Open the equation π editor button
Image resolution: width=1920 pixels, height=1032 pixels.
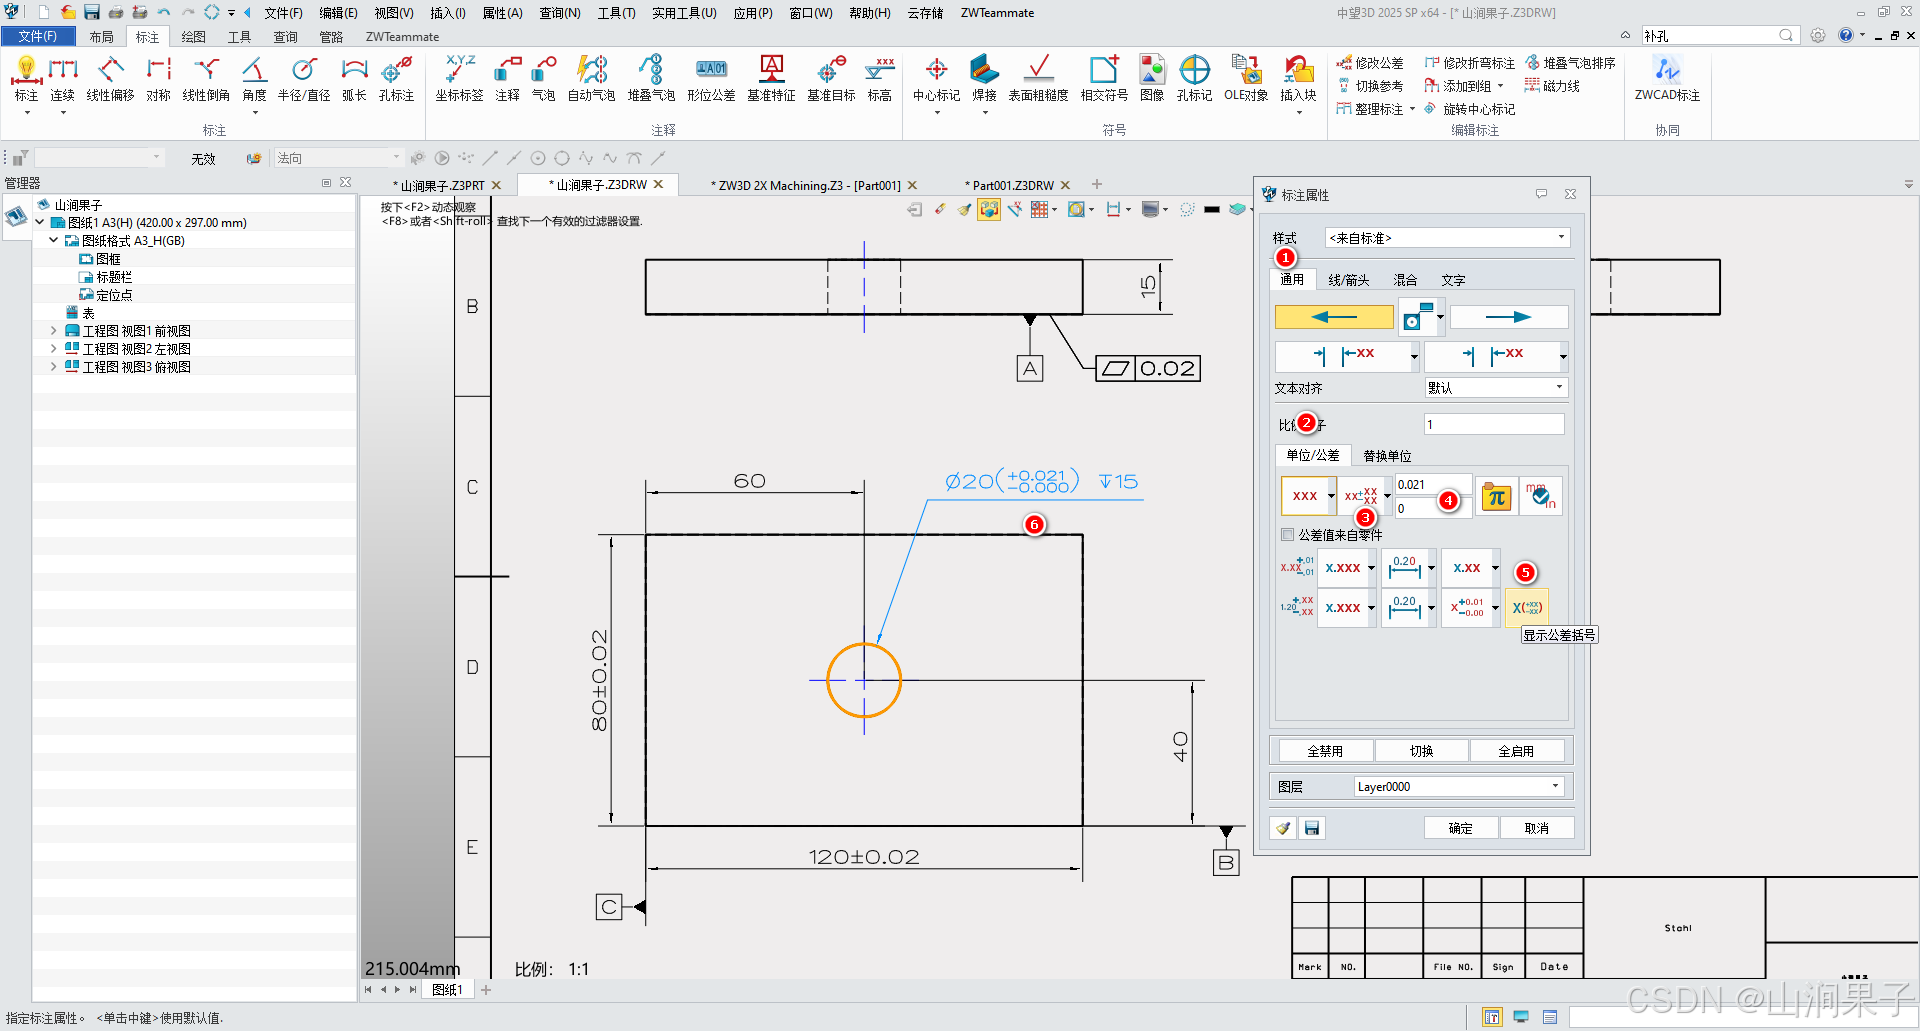[x=1496, y=496]
